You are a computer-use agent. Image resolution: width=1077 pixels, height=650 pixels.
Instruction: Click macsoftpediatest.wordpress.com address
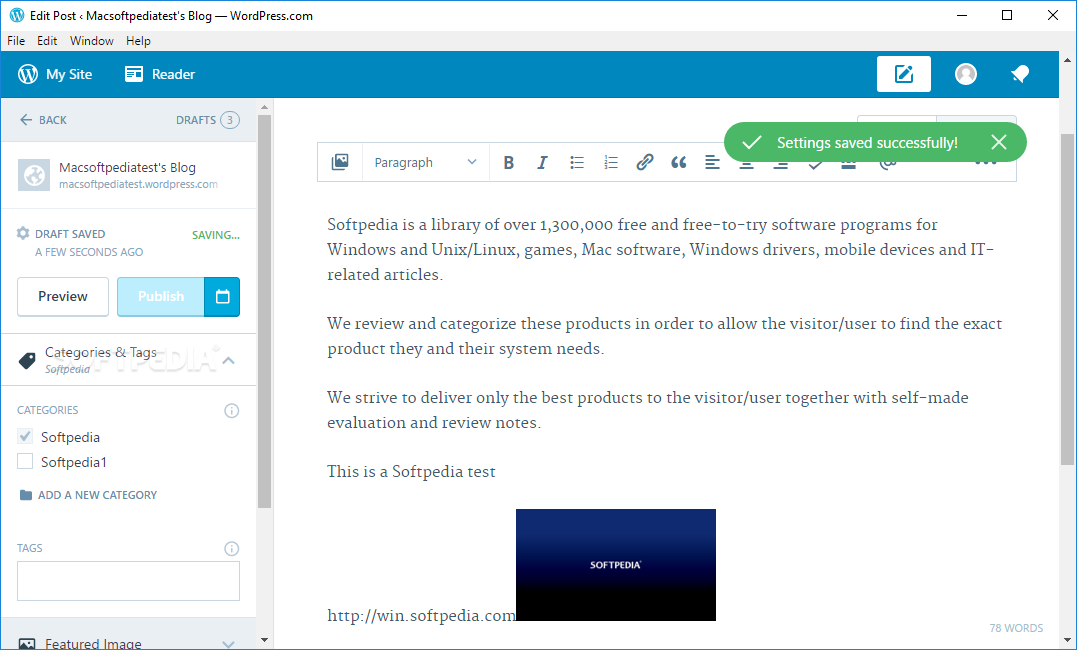point(138,184)
